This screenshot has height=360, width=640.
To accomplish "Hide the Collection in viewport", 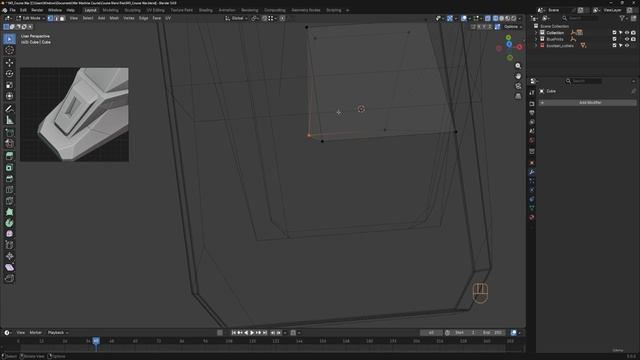I will click(x=627, y=33).
